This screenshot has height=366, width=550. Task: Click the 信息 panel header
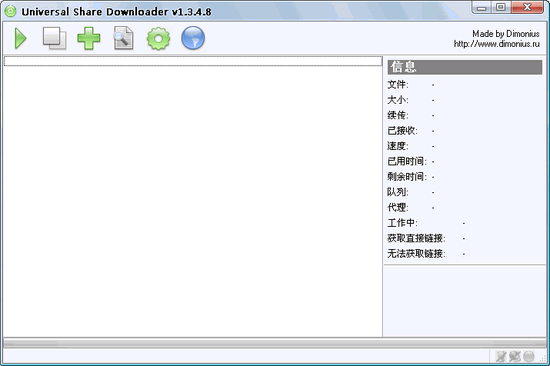point(465,67)
